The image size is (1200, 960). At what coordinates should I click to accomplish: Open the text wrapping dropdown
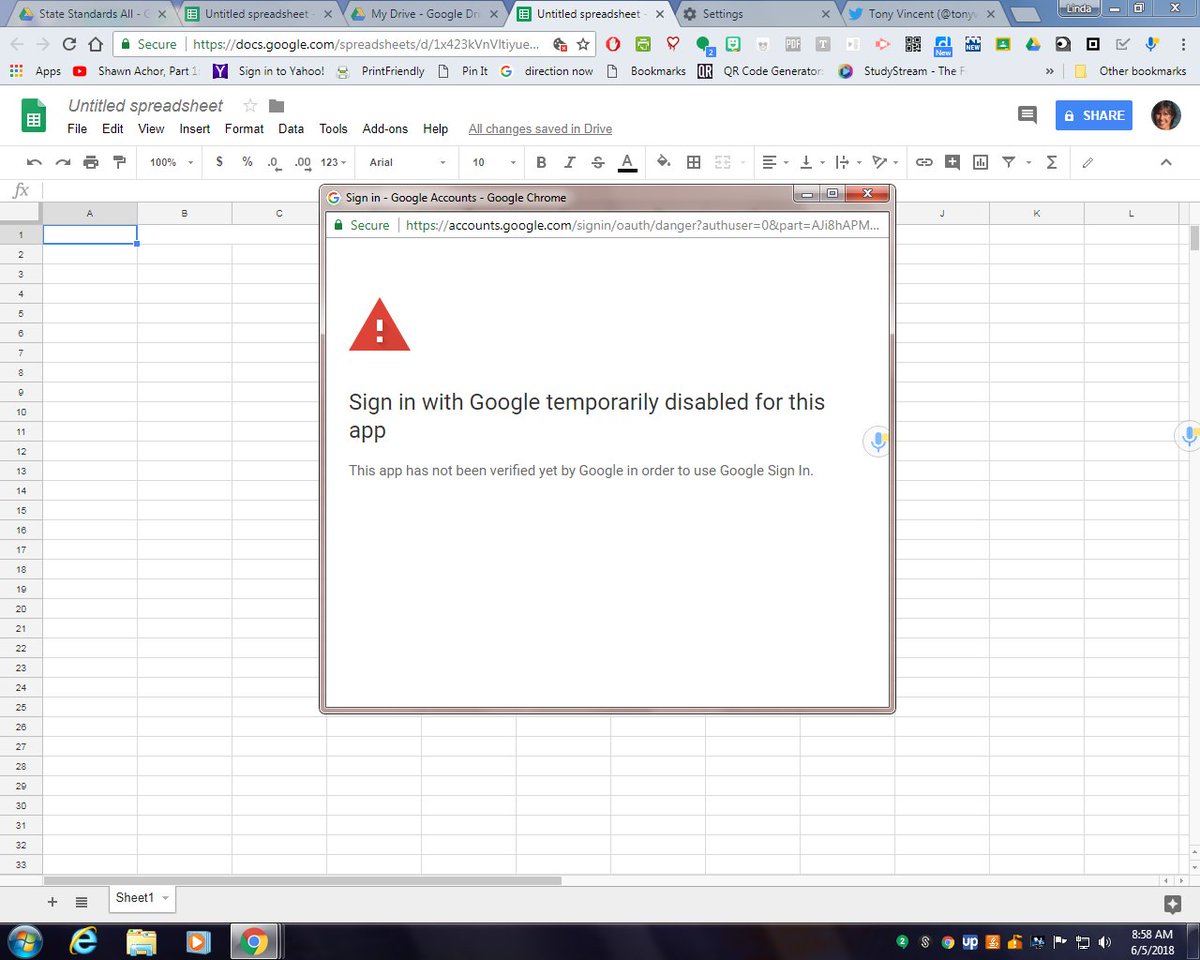(x=847, y=162)
